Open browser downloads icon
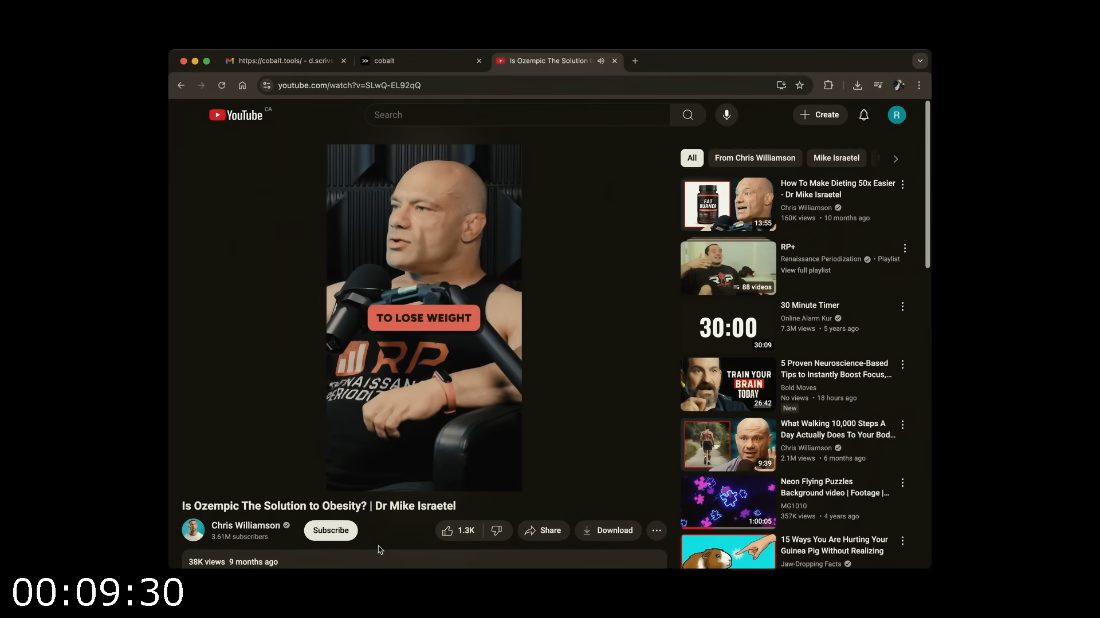Image resolution: width=1100 pixels, height=618 pixels. (857, 85)
